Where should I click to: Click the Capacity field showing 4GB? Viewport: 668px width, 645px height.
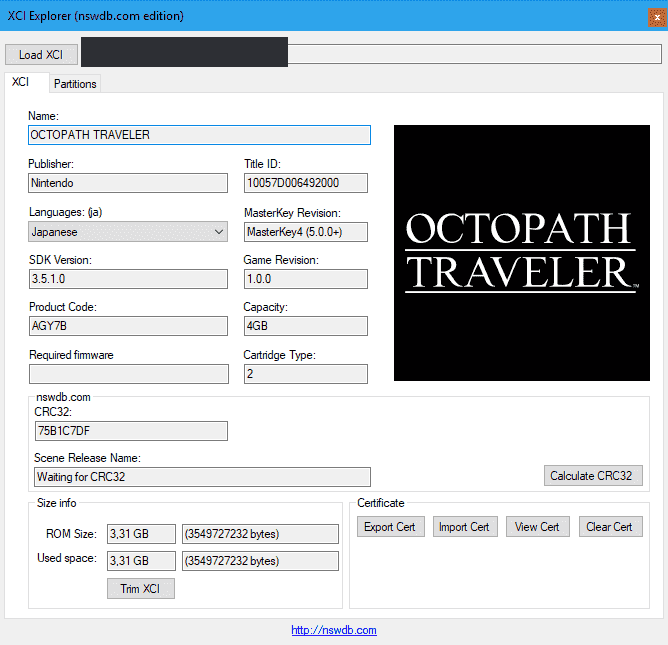coord(305,326)
